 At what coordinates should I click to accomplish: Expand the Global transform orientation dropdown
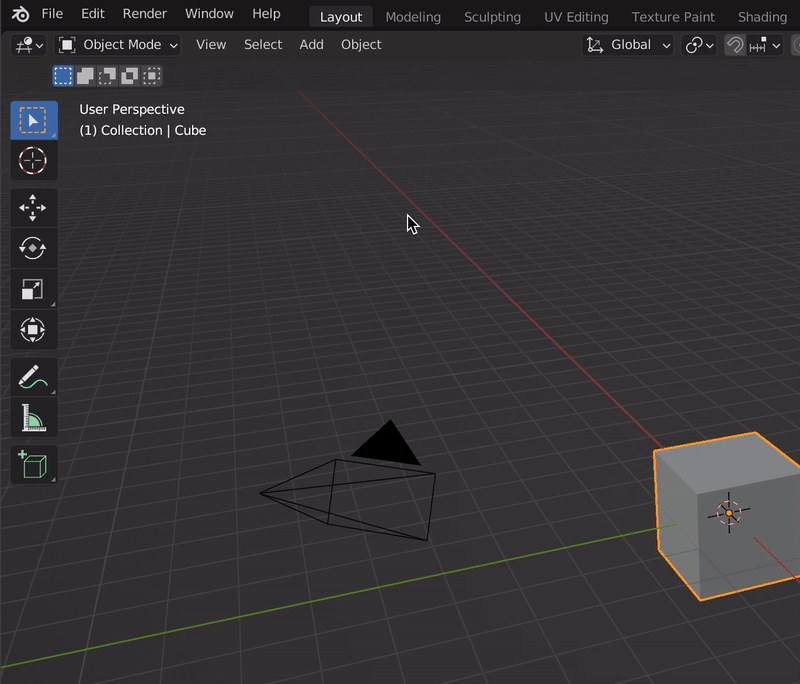click(628, 45)
